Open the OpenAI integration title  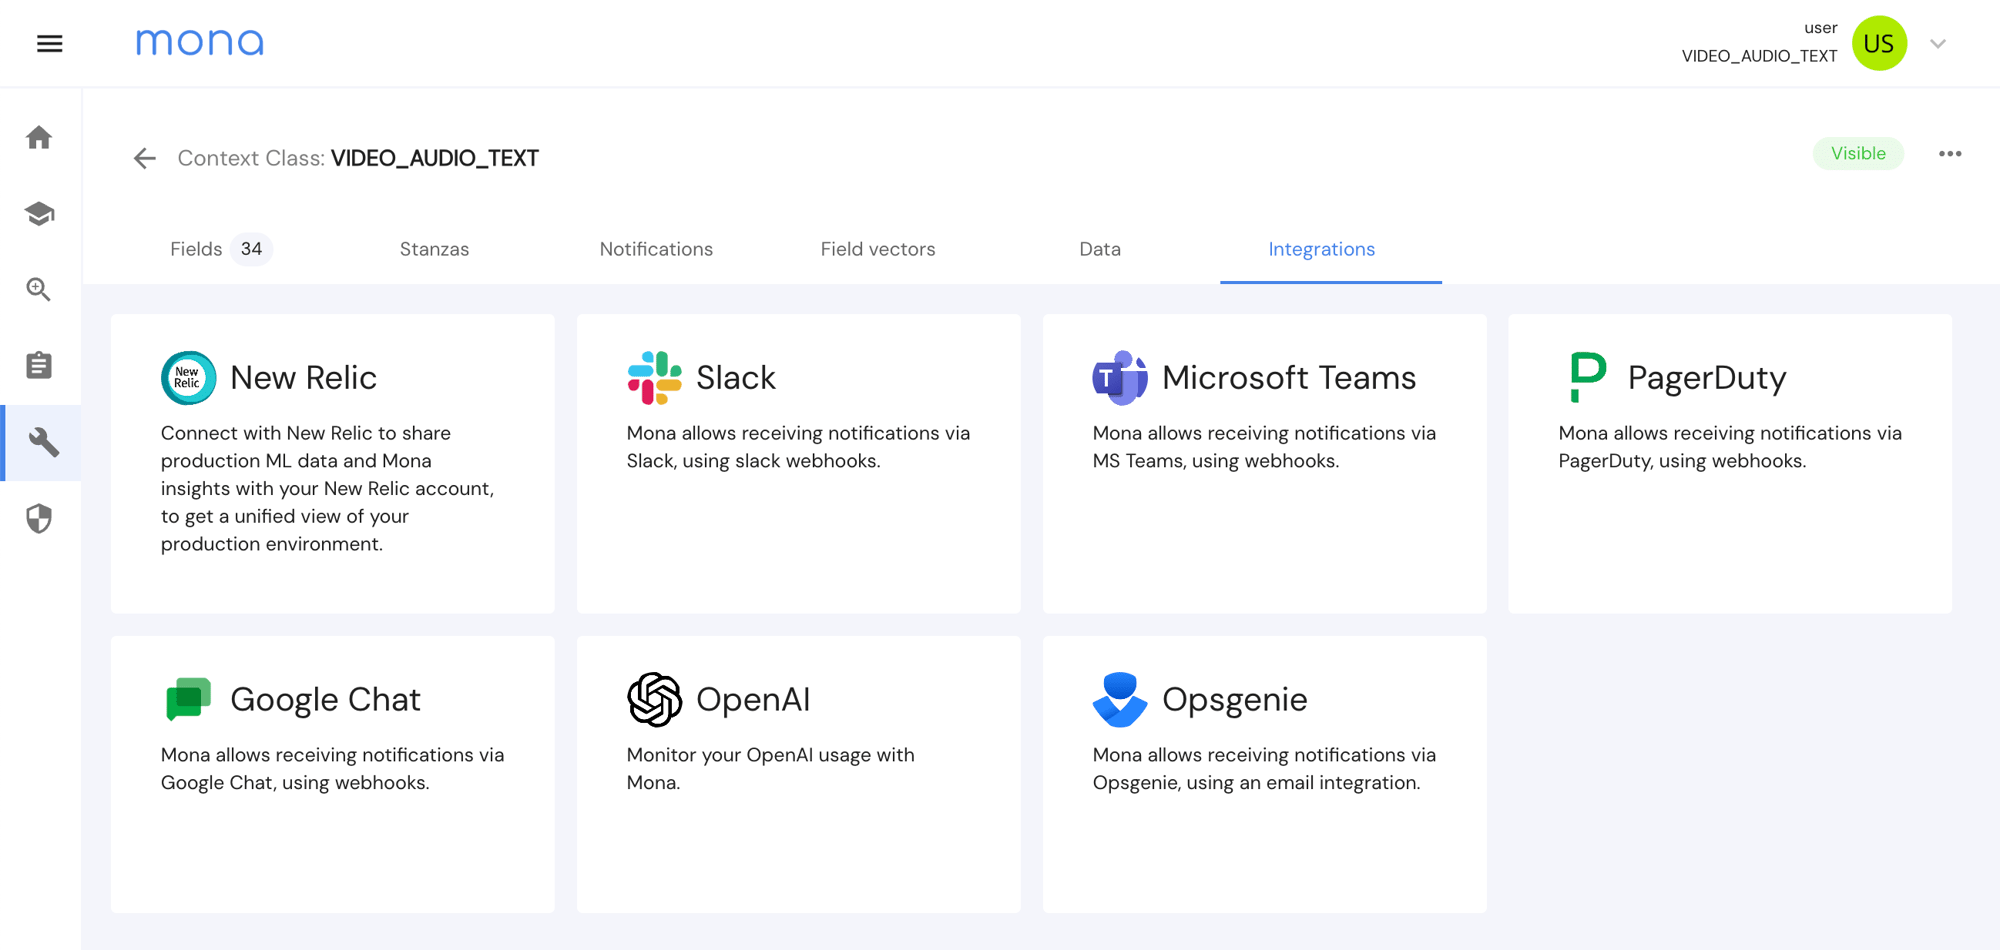tap(753, 699)
